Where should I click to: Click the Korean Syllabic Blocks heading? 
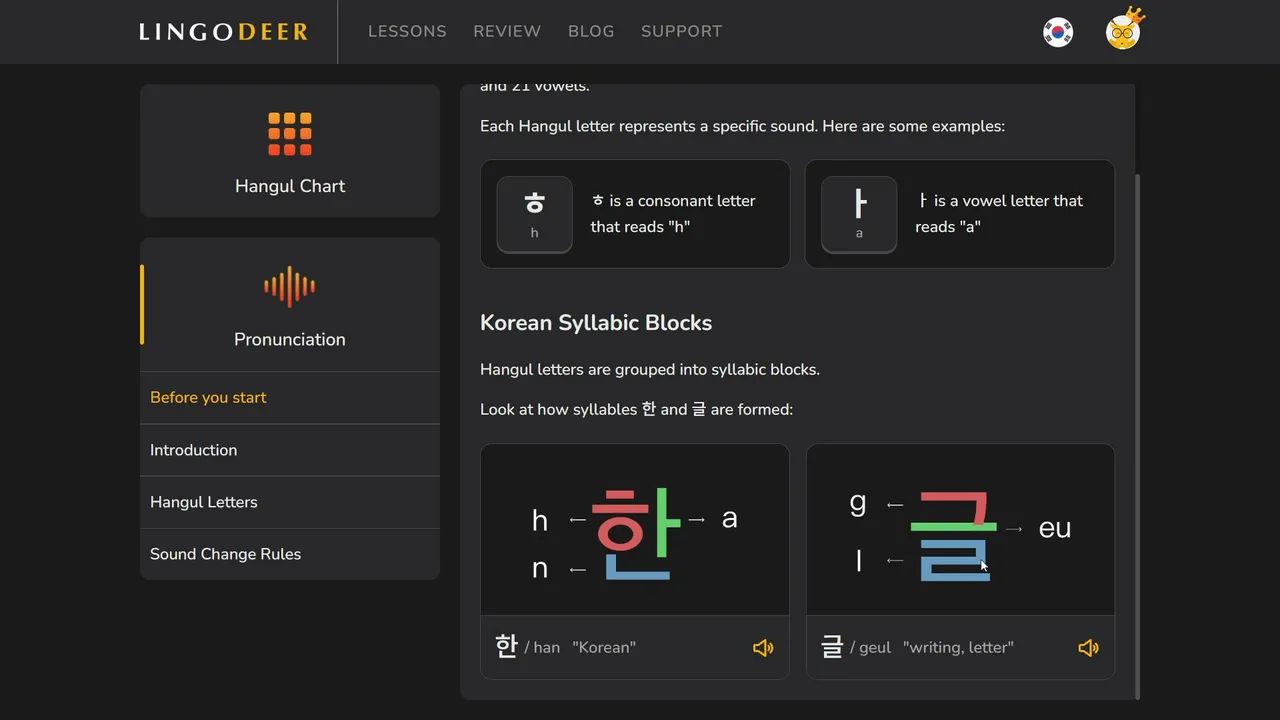click(596, 323)
